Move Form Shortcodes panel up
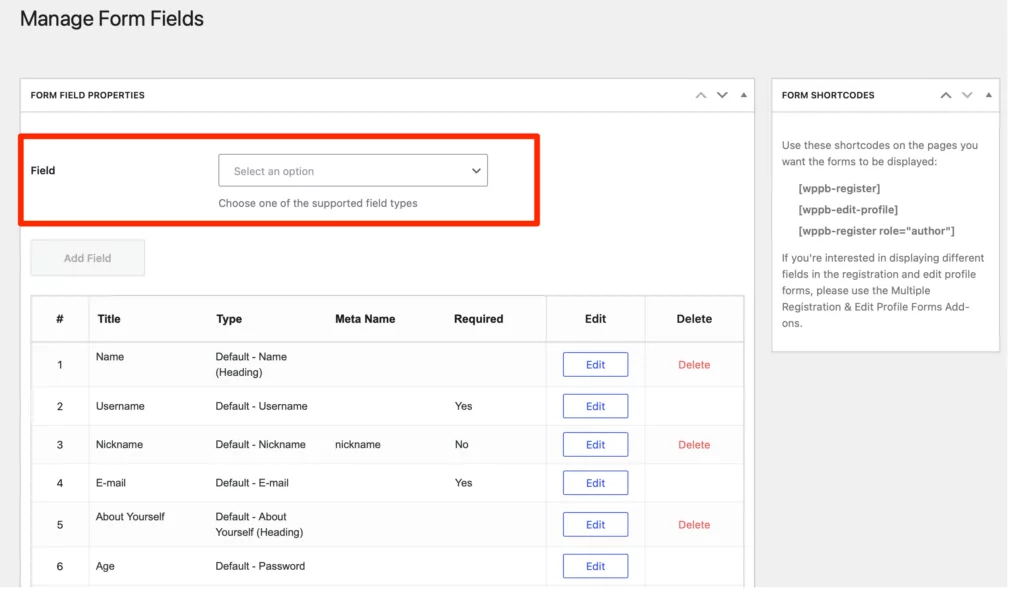Image resolution: width=1024 pixels, height=604 pixels. click(x=946, y=95)
